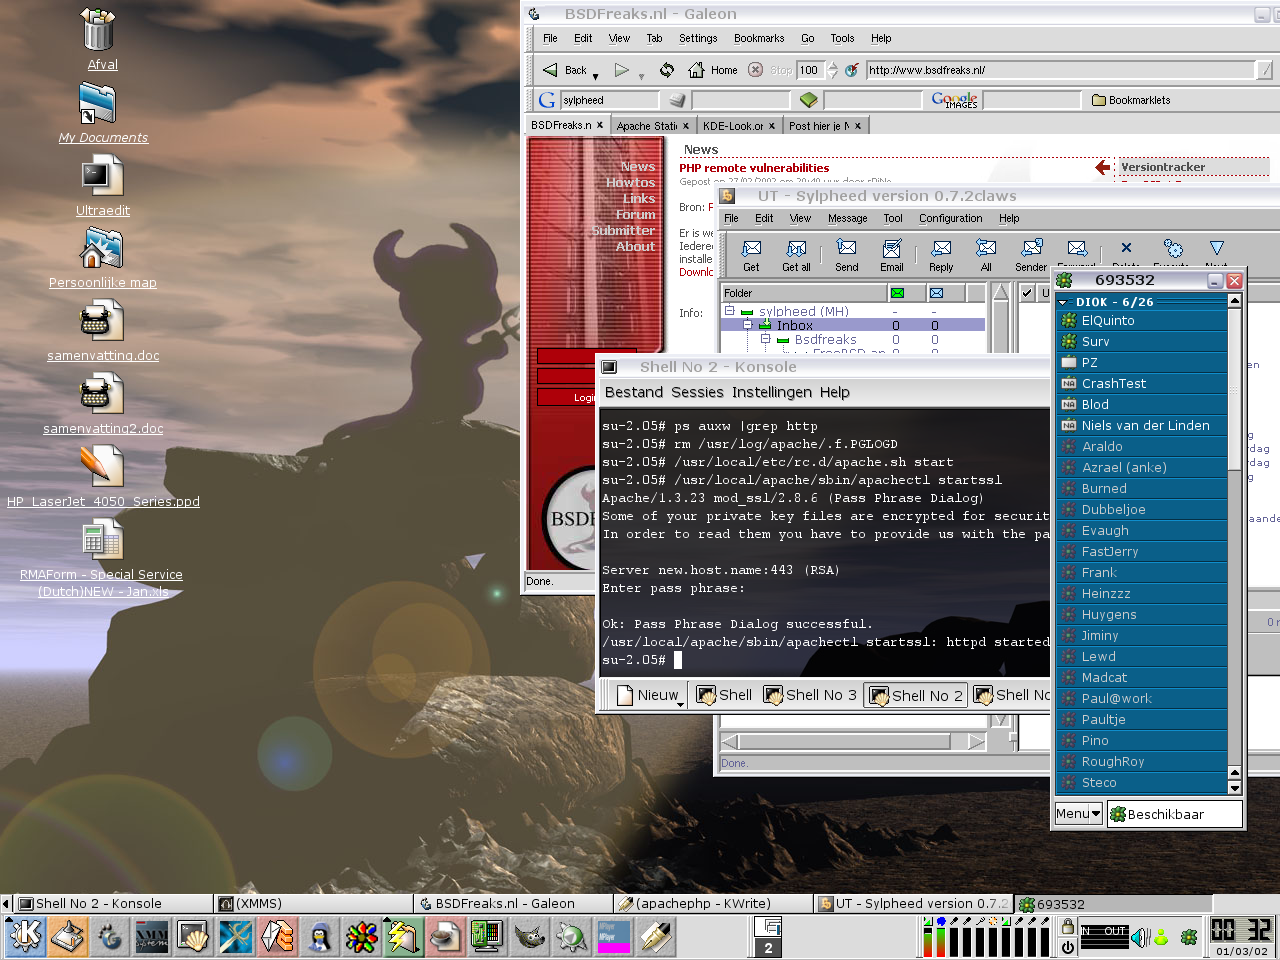Click the ICQ flower tray icon

(1189, 938)
